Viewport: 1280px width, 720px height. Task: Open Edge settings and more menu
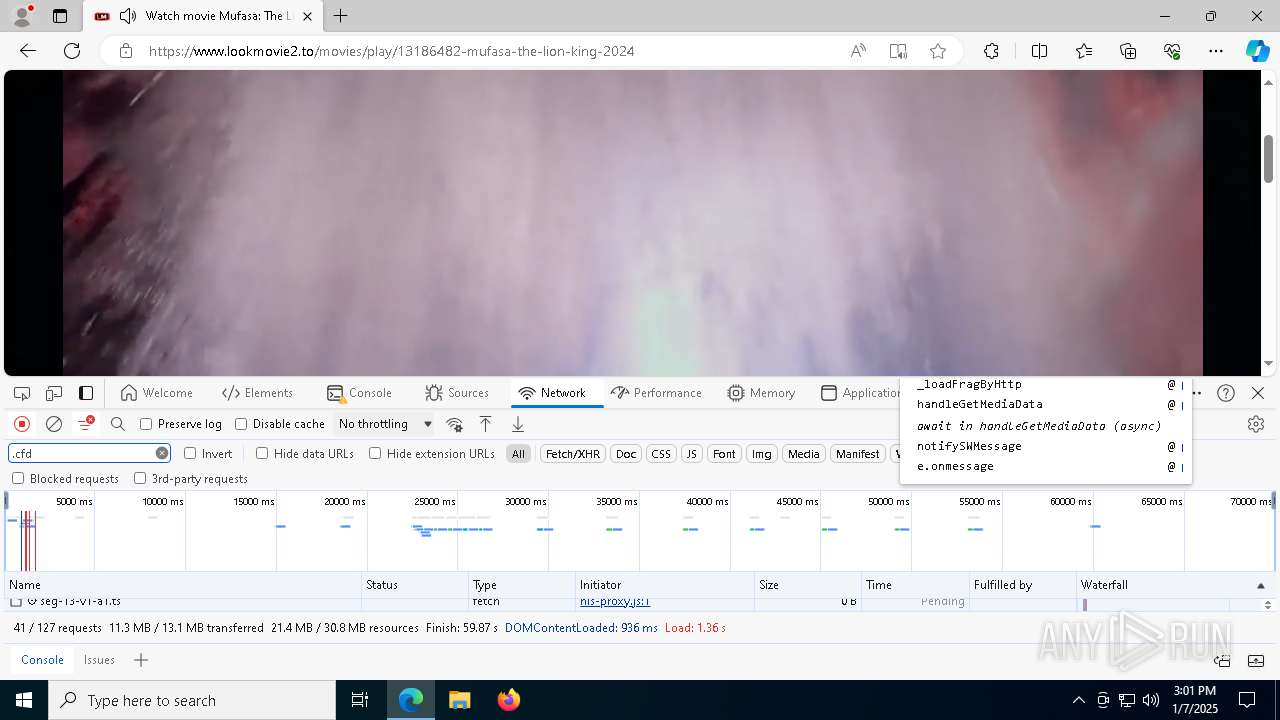(x=1216, y=51)
